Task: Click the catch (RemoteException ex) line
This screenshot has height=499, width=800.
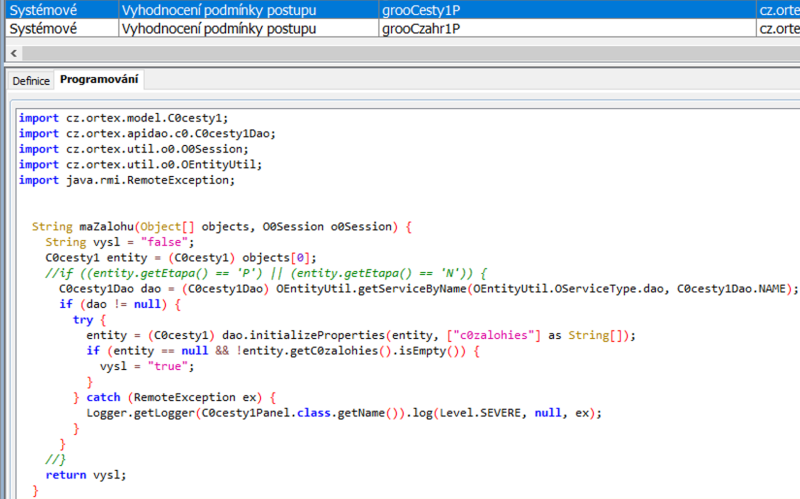Action: click(180, 397)
